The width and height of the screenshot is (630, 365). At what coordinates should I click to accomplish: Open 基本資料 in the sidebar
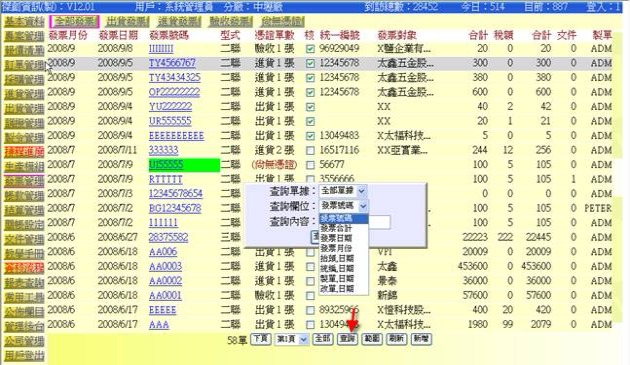coord(24,21)
